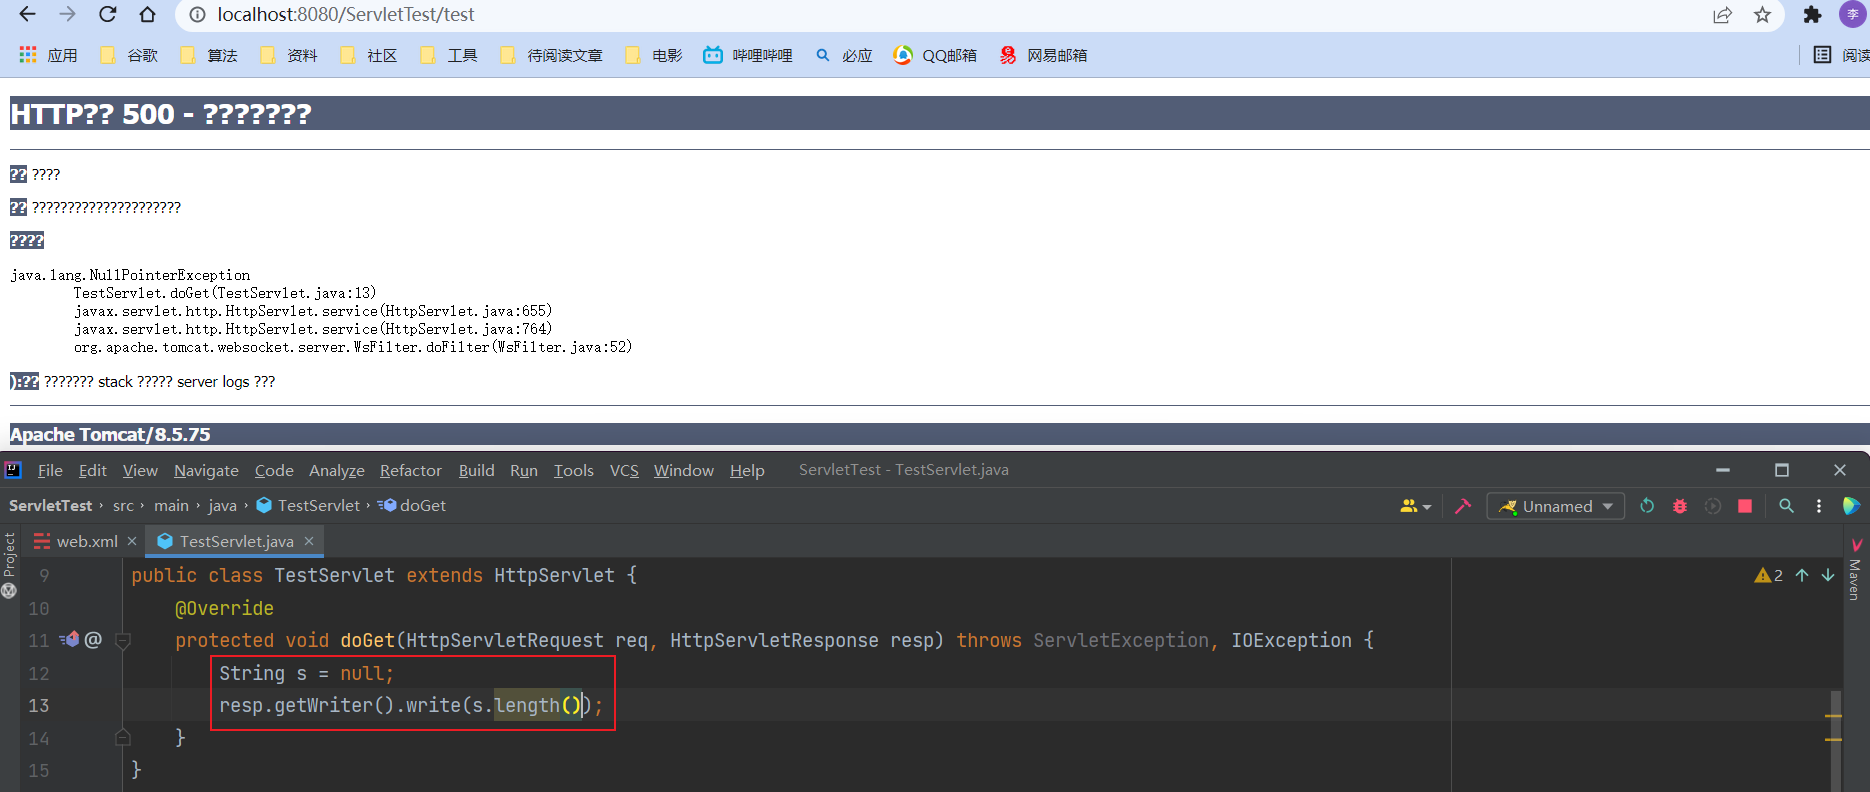
Task: Open the 必应 search bookmark
Action: (x=844, y=55)
